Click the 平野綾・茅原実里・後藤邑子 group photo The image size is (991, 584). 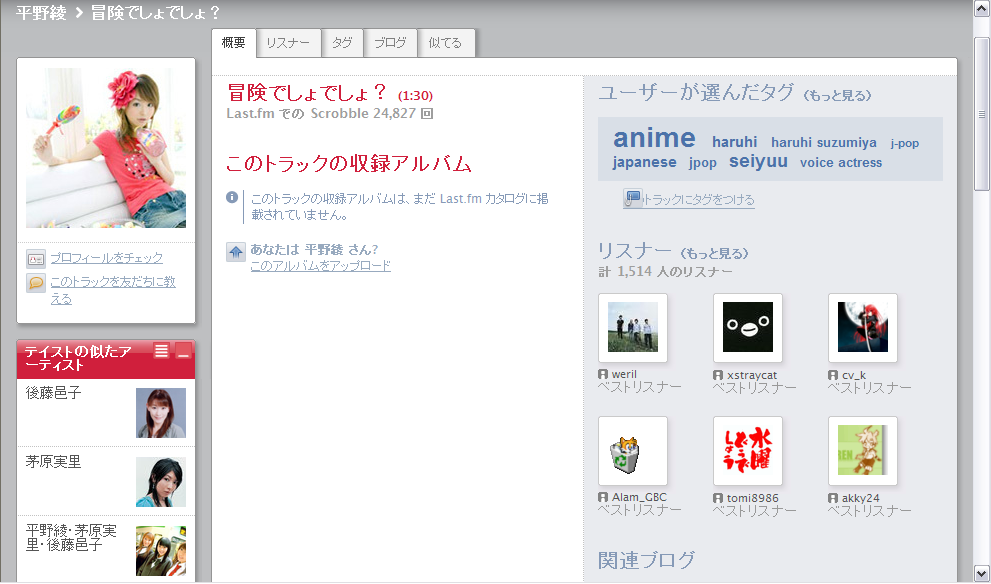[x=161, y=551]
